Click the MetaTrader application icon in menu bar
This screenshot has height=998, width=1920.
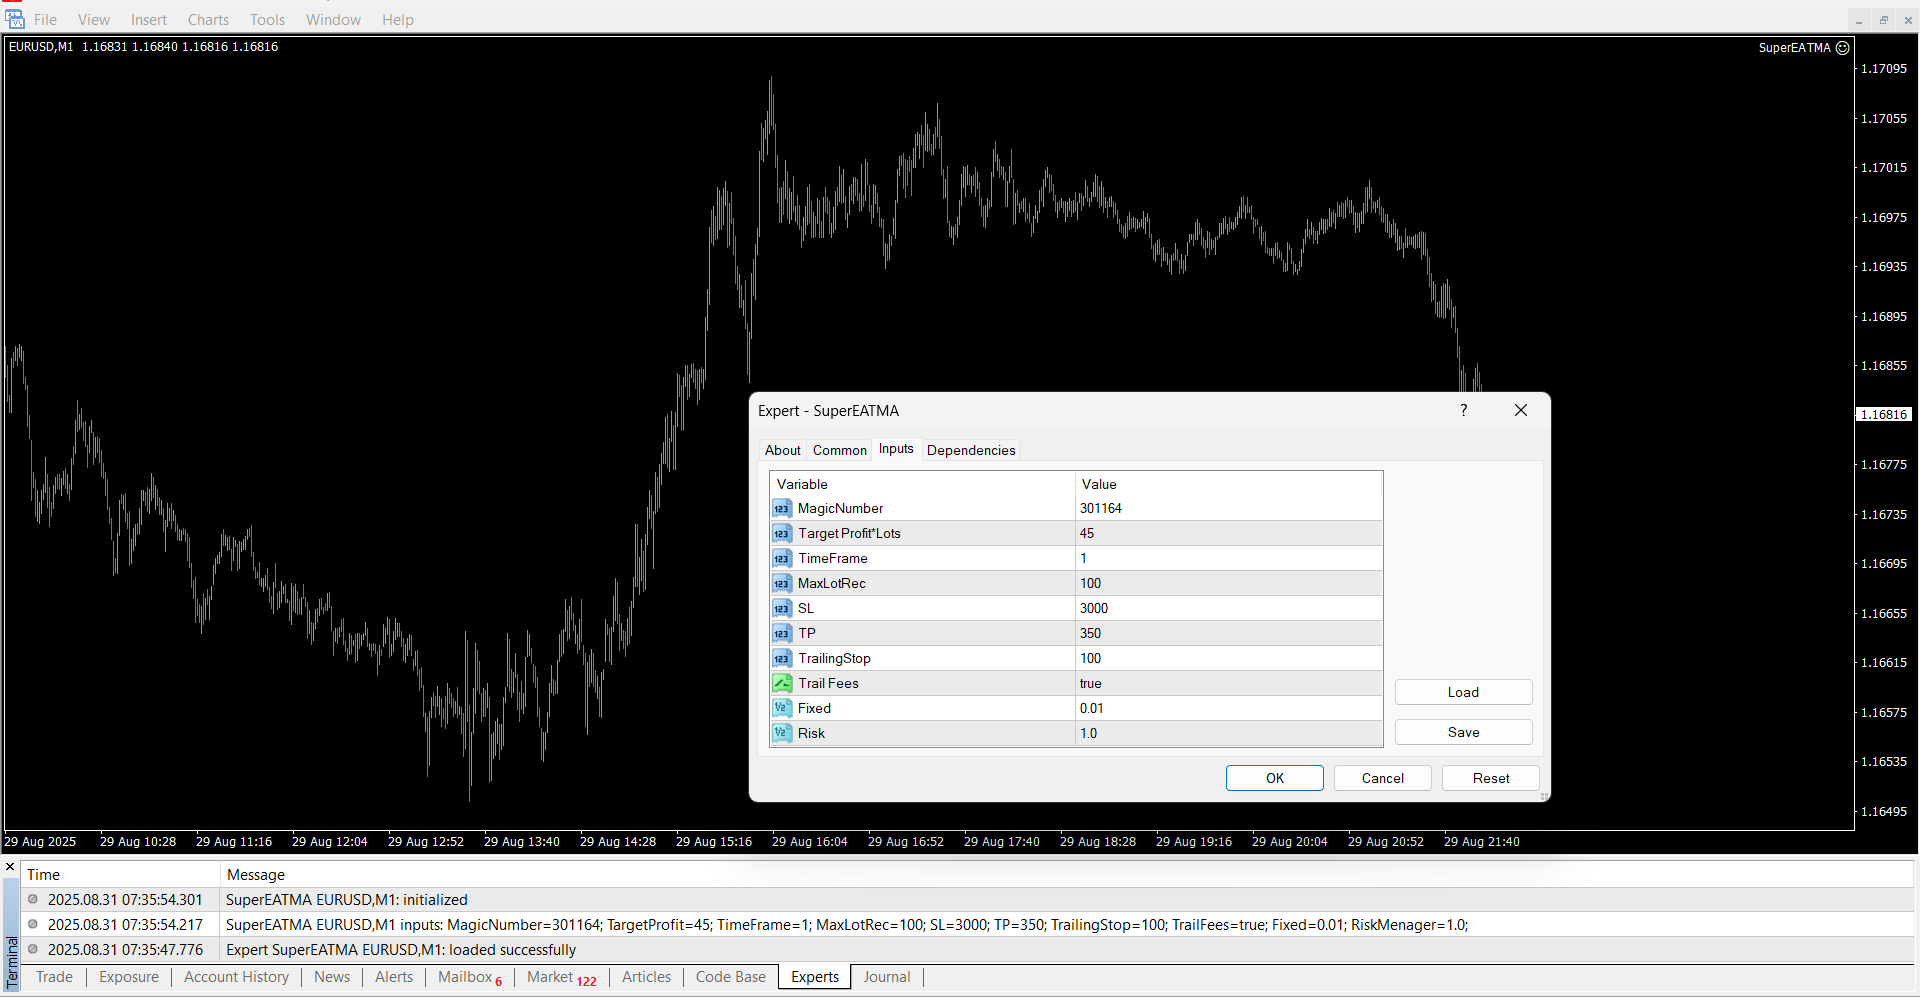(x=15, y=20)
